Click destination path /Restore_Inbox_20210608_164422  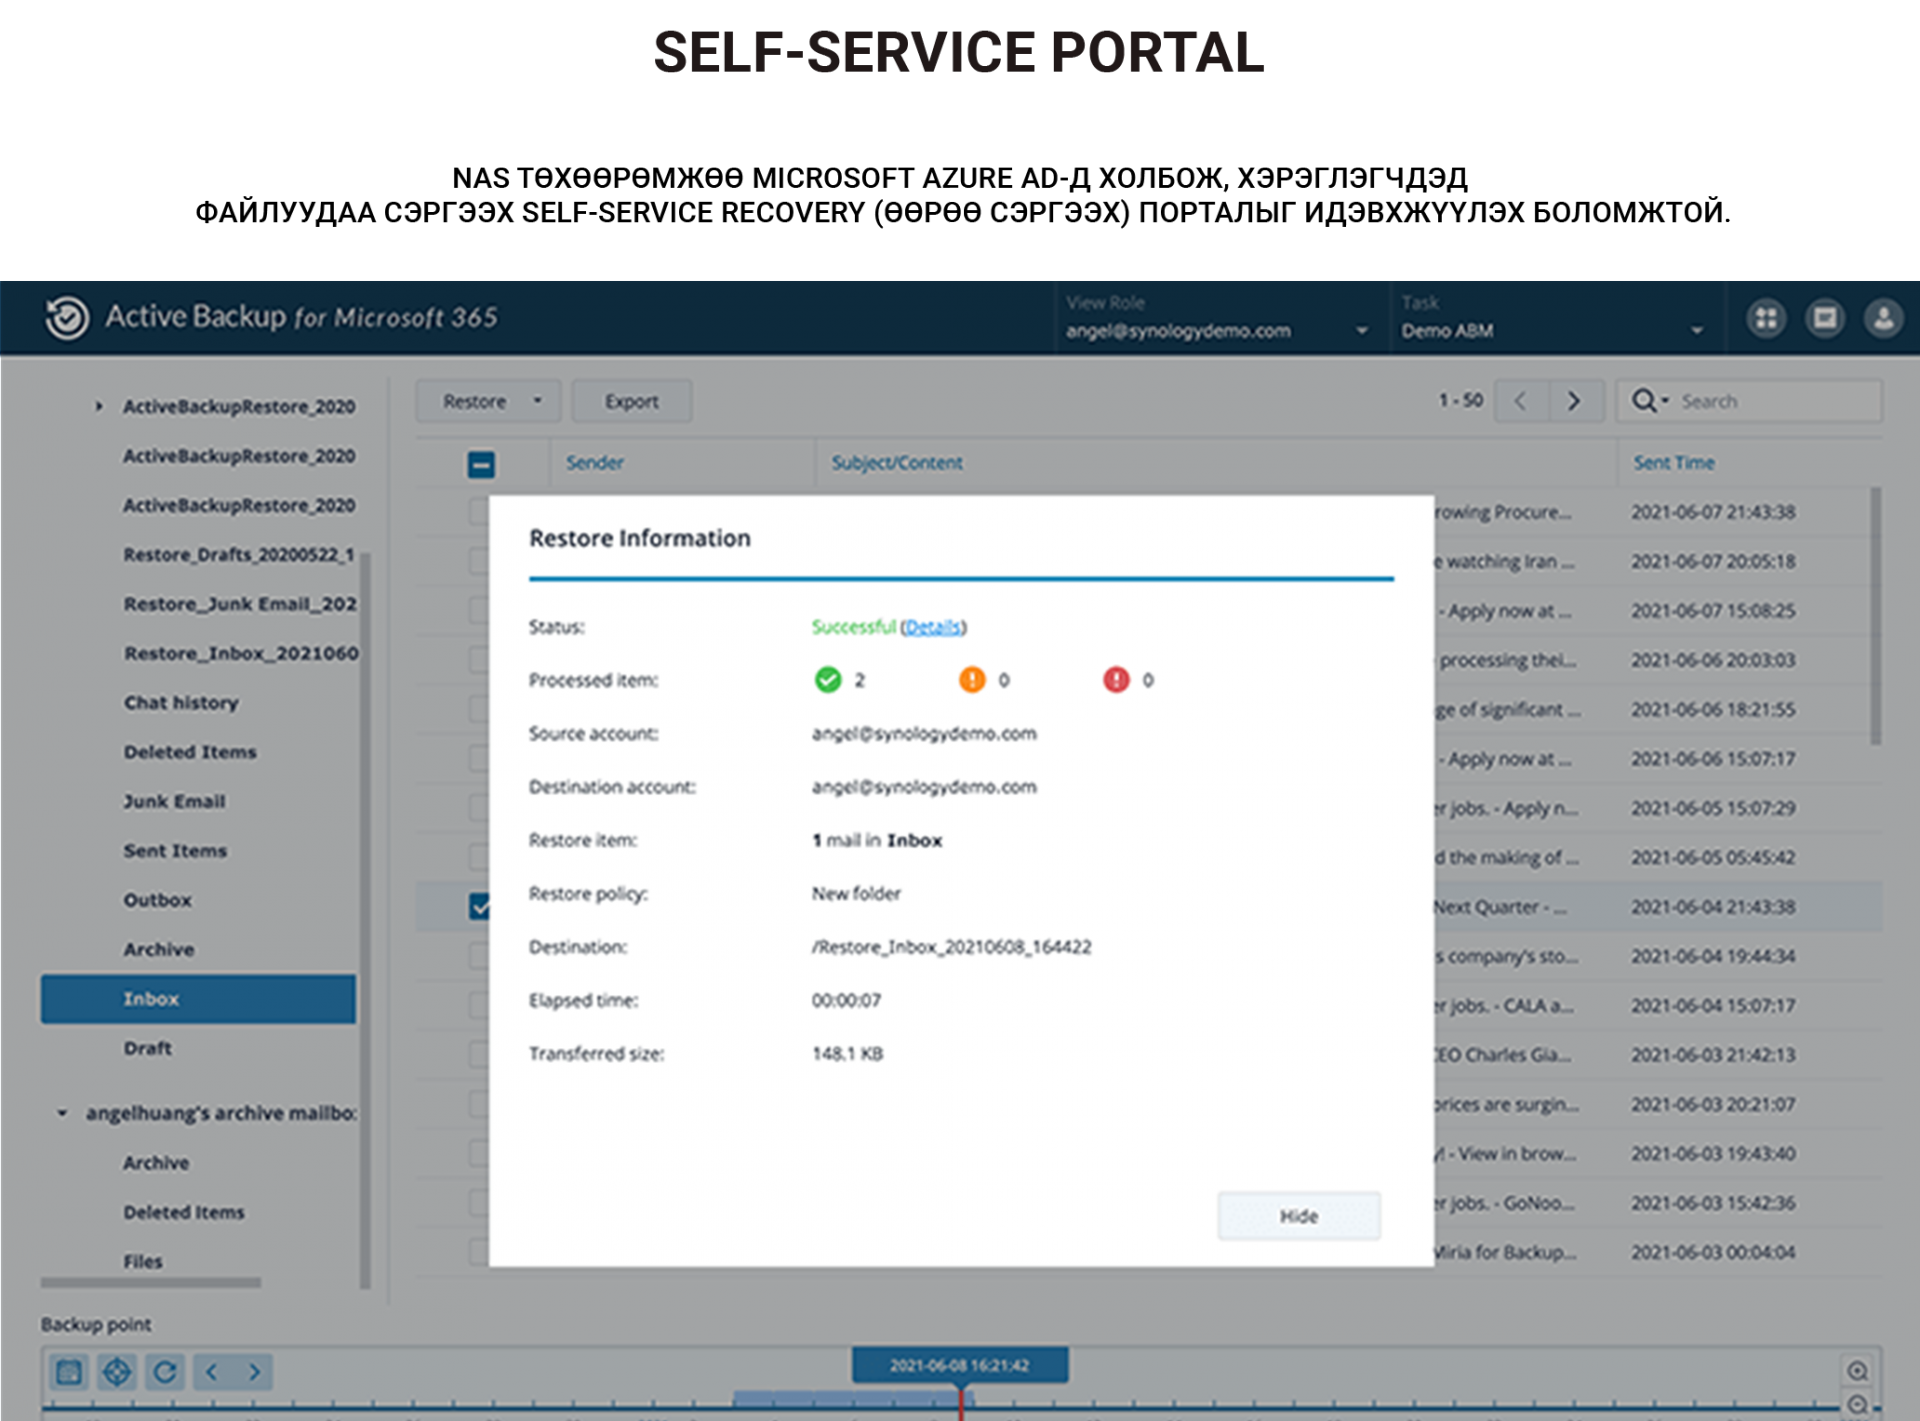(x=951, y=947)
